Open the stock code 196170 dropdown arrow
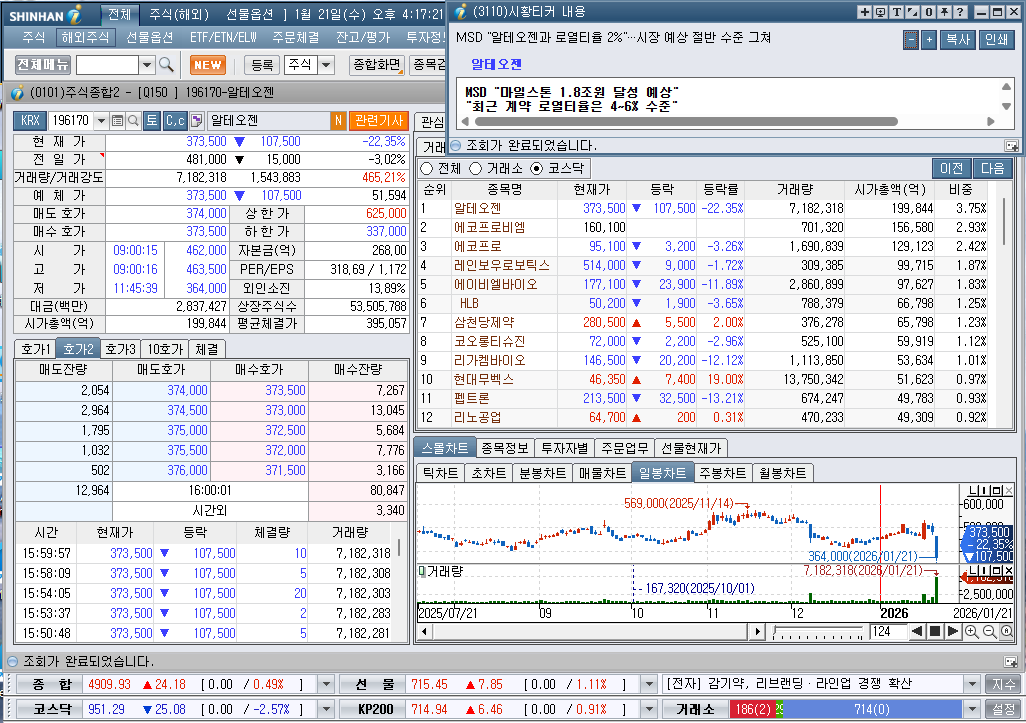1026x723 pixels. 101,120
